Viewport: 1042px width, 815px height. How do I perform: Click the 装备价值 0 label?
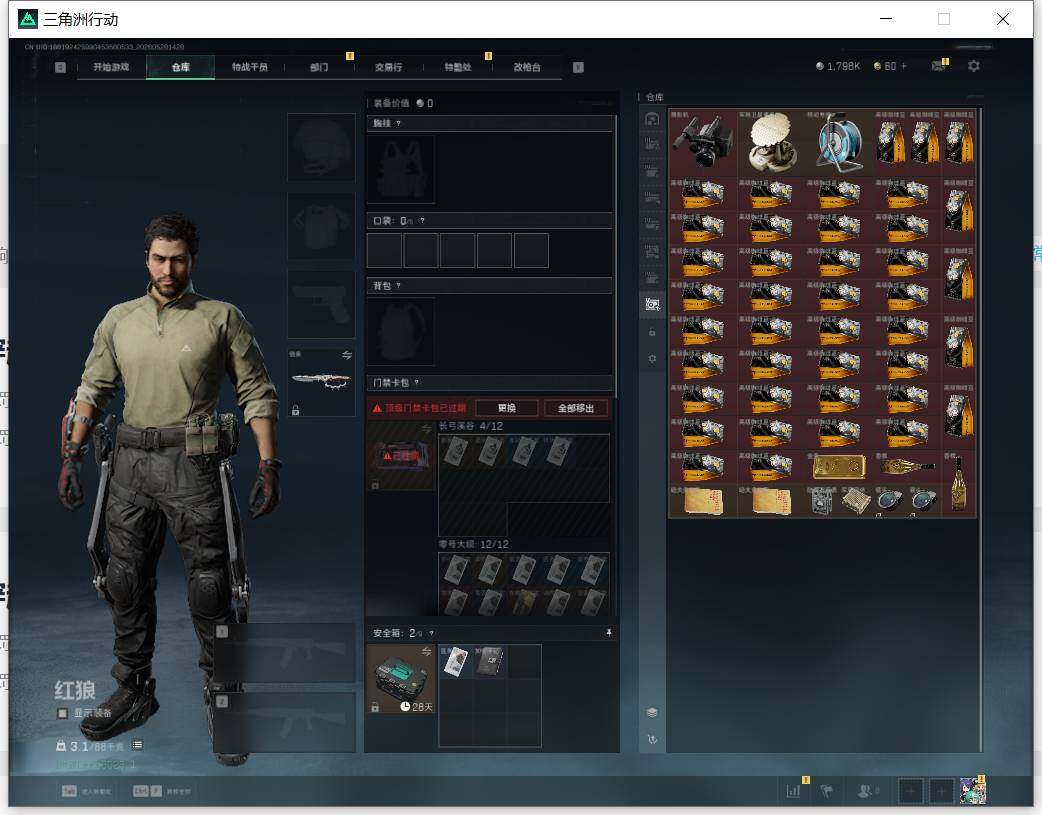403,103
